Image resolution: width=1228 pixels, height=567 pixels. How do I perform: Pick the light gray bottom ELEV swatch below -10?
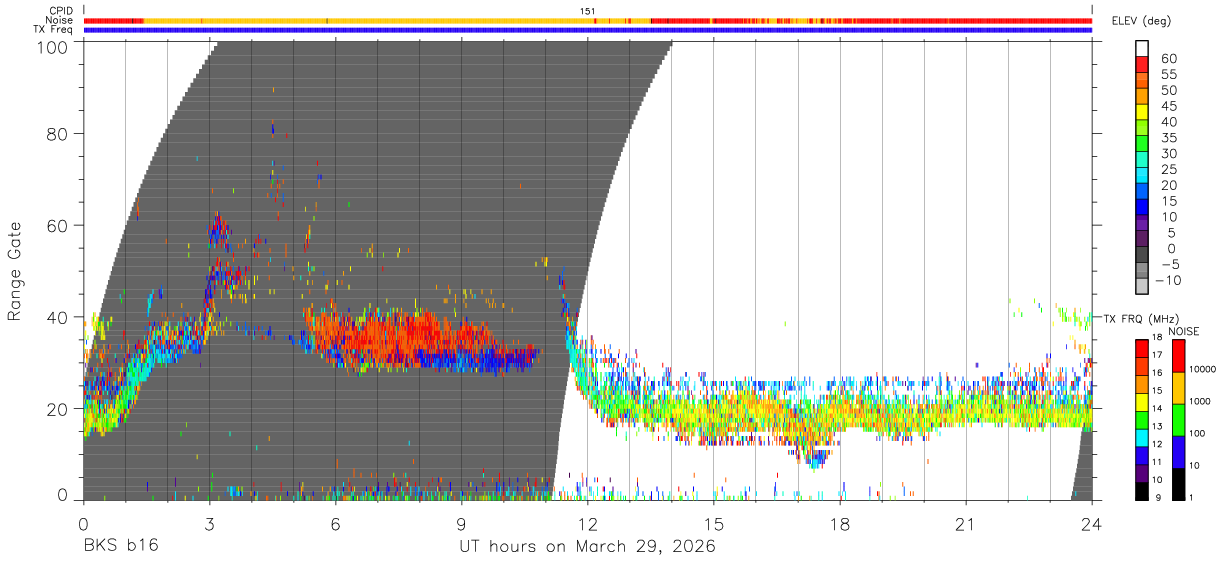click(x=1142, y=288)
